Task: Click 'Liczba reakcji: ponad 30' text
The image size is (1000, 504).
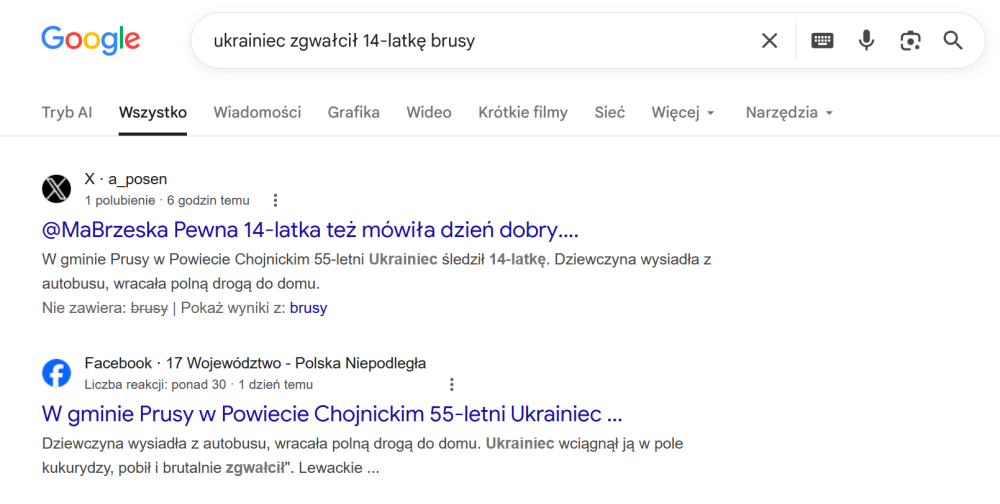Action: (x=155, y=385)
